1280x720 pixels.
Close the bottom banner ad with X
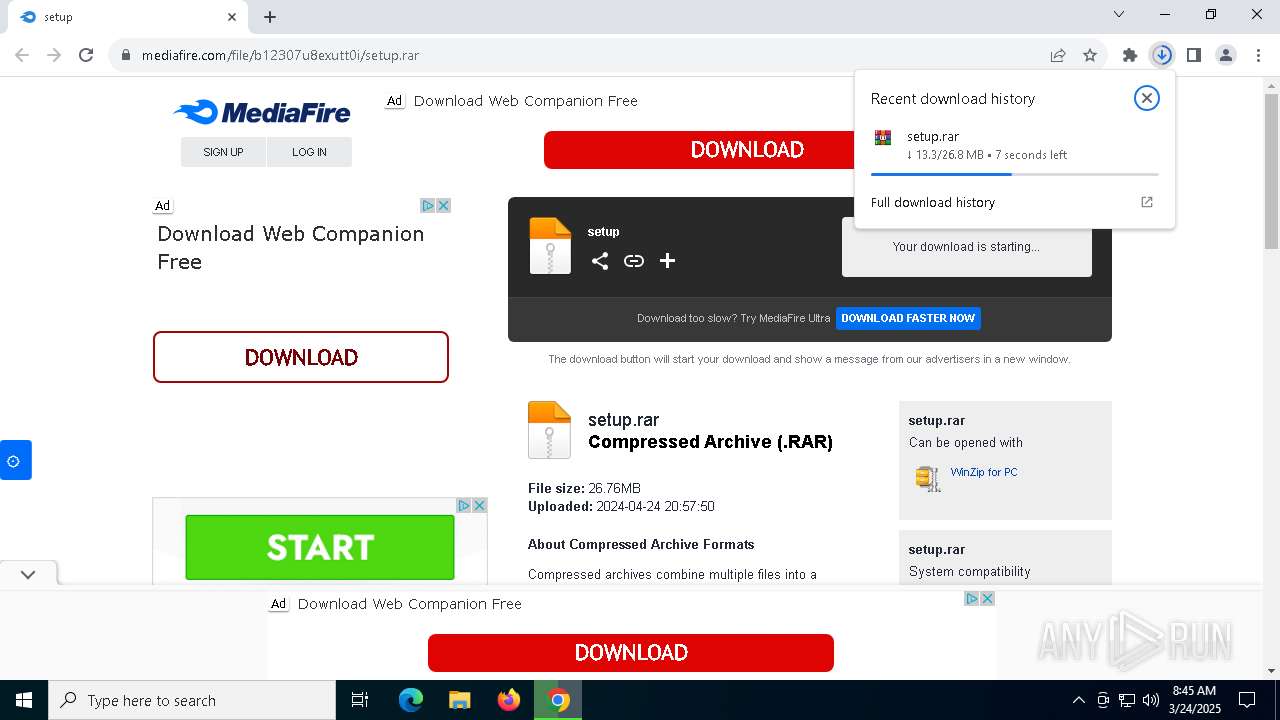coord(988,598)
